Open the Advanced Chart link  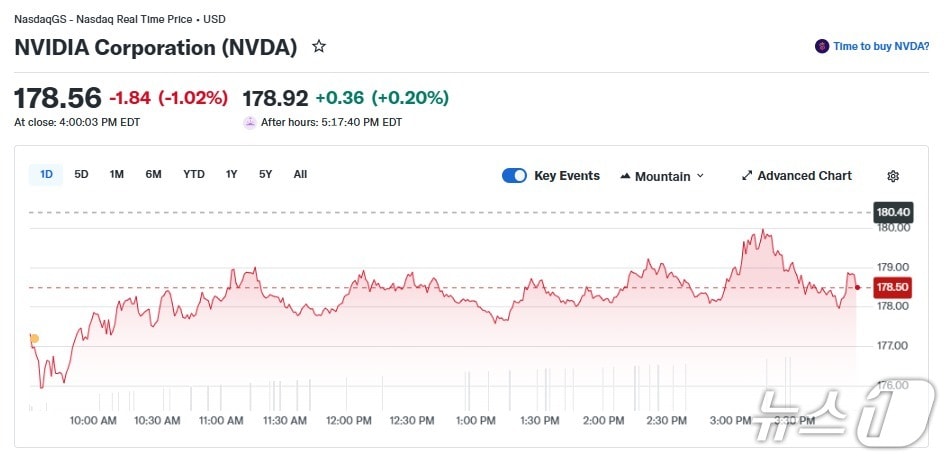[x=804, y=176]
